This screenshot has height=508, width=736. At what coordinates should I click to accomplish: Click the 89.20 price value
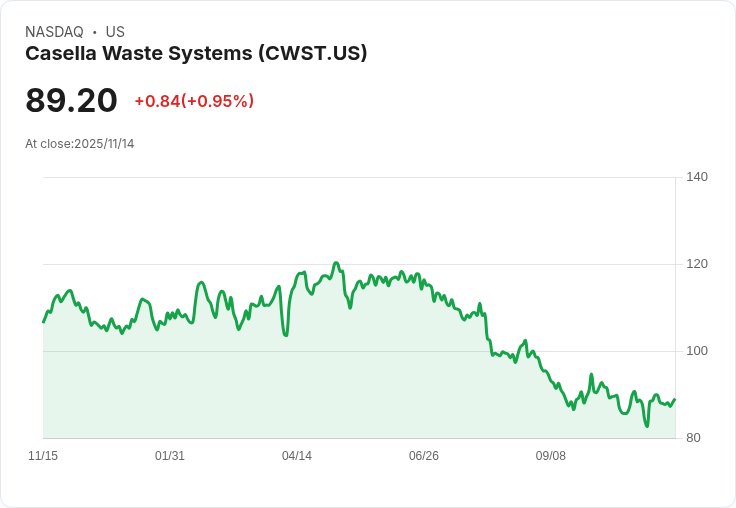(x=71, y=100)
